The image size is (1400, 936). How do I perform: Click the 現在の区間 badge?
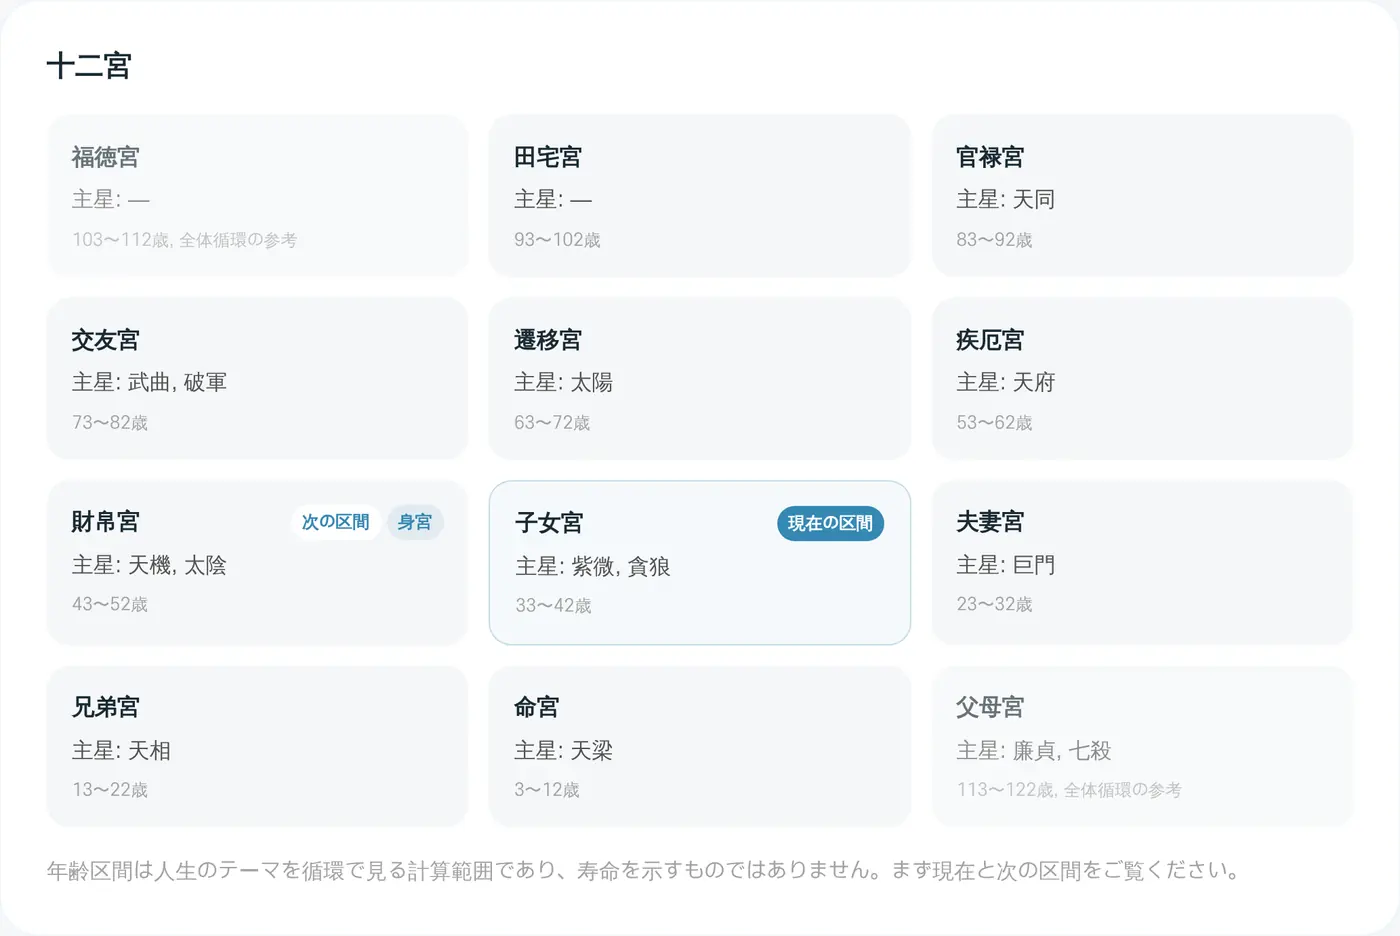(x=830, y=523)
